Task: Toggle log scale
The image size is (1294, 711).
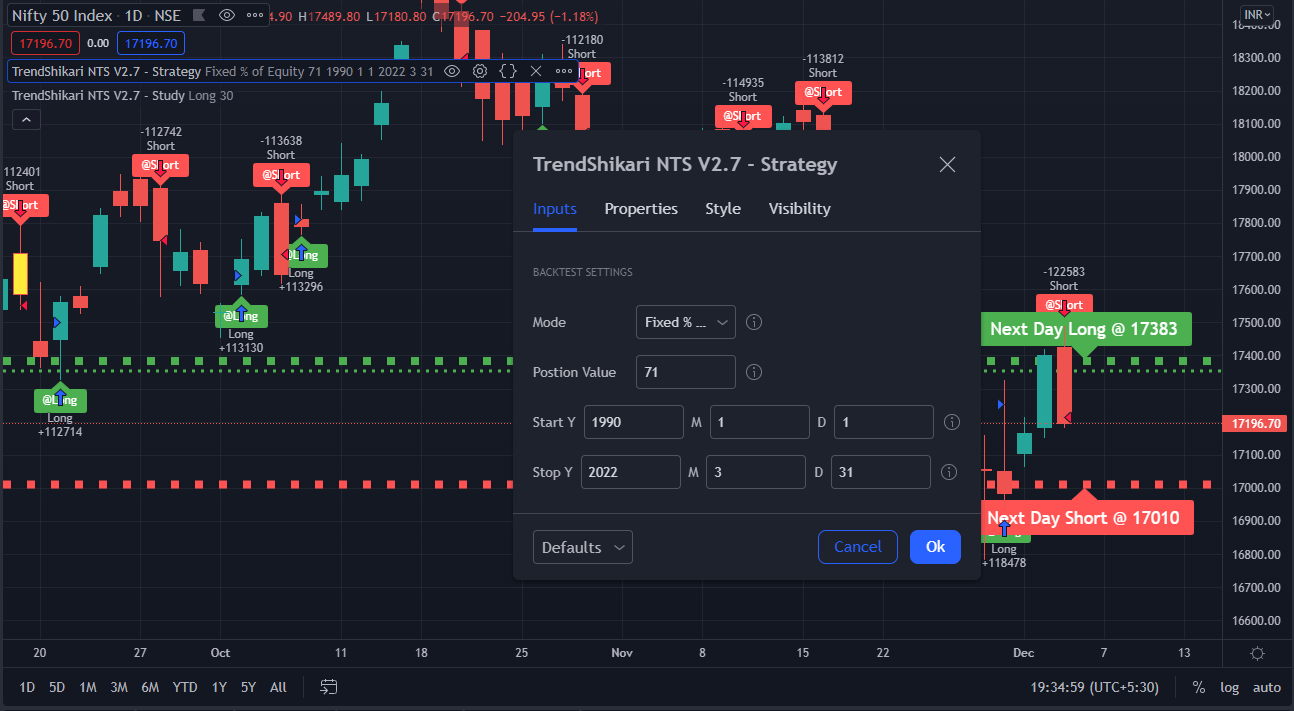Action: tap(1229, 687)
